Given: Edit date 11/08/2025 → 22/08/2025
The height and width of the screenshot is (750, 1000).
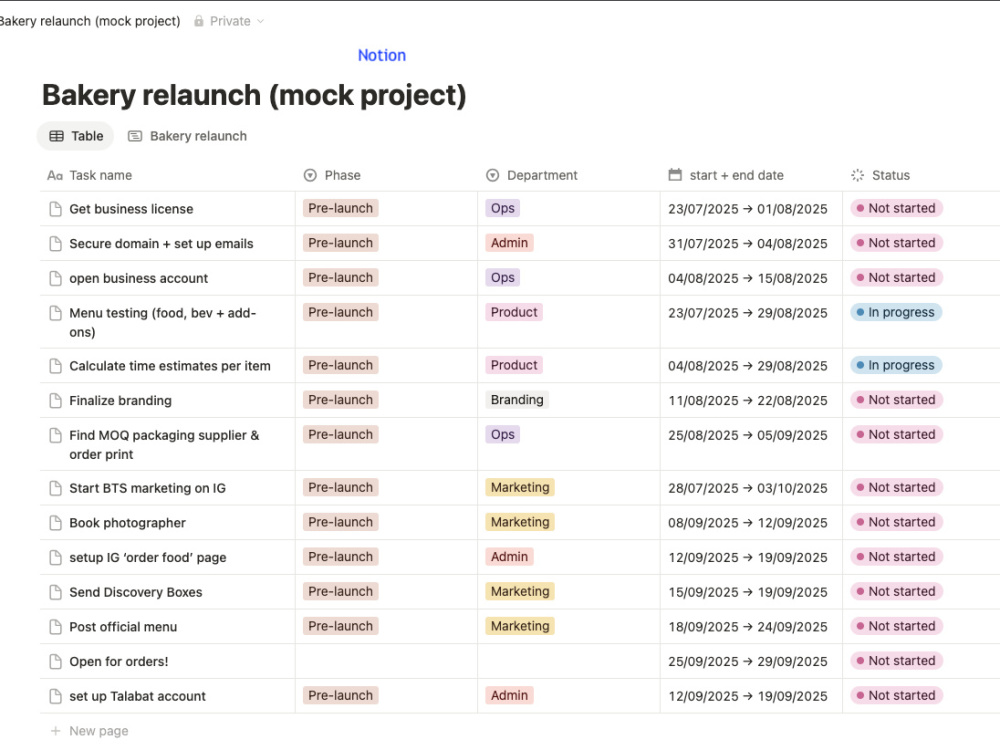Looking at the screenshot, I should [x=747, y=401].
